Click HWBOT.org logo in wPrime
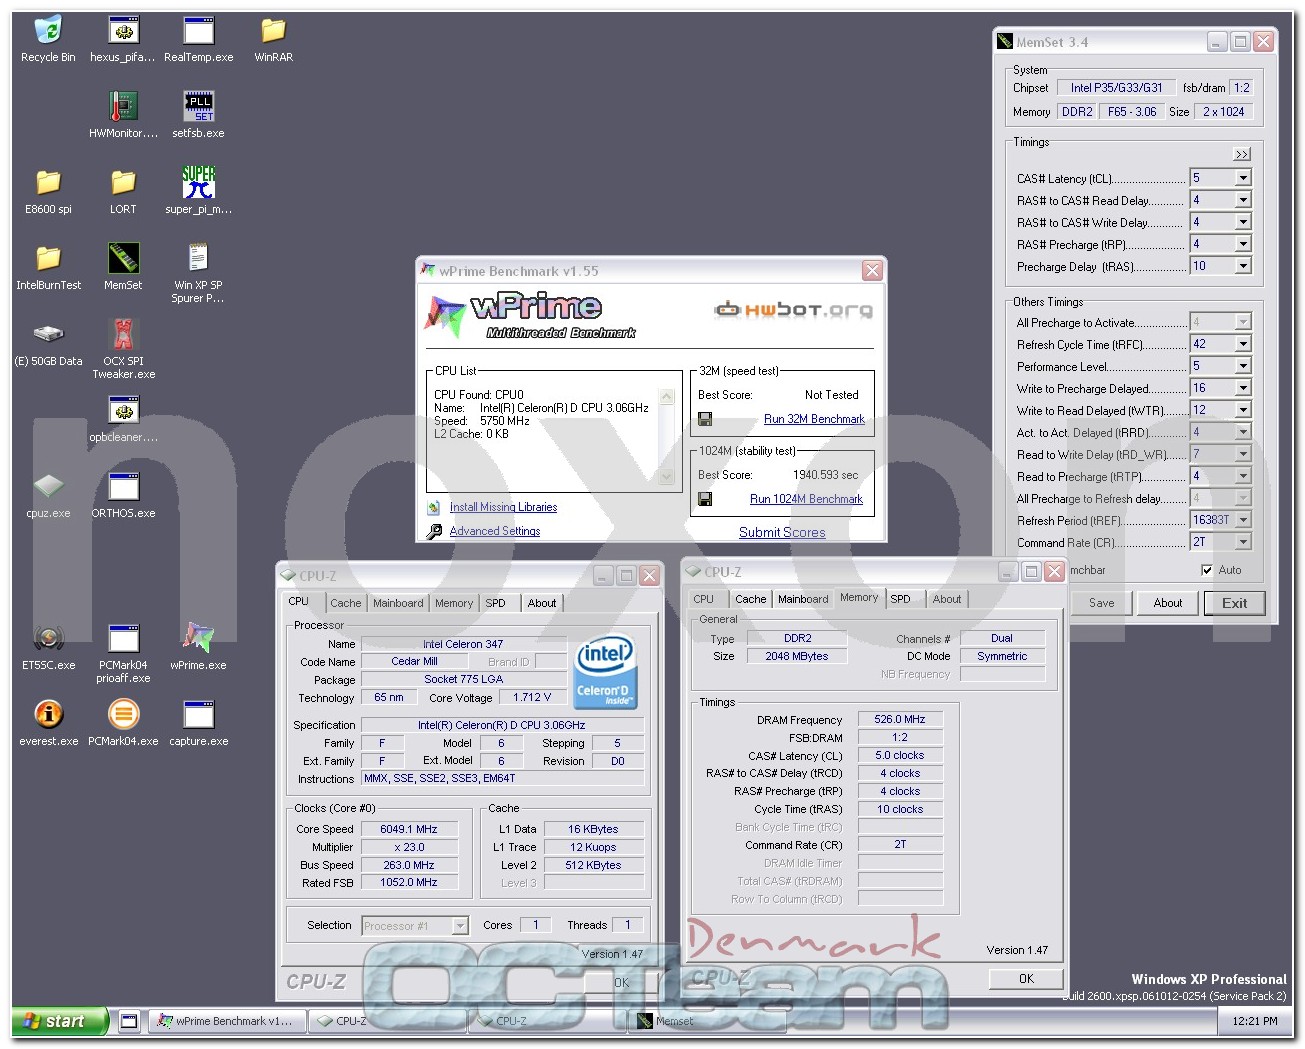 click(793, 310)
